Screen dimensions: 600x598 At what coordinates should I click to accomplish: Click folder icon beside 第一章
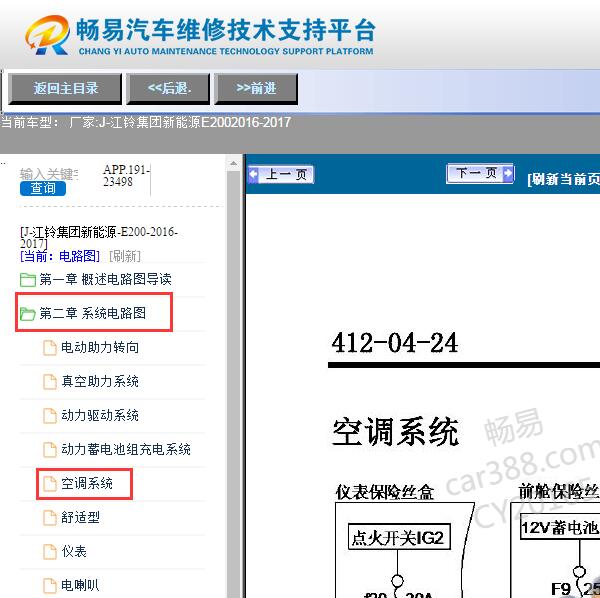[x=28, y=280]
